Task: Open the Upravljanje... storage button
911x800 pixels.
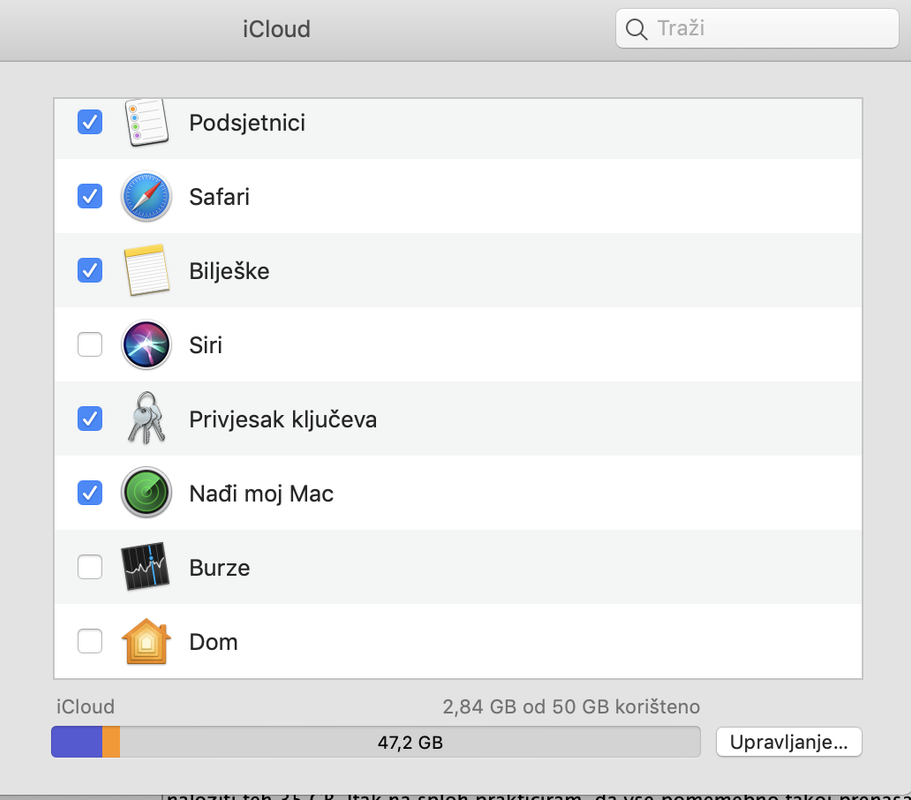Action: 789,742
